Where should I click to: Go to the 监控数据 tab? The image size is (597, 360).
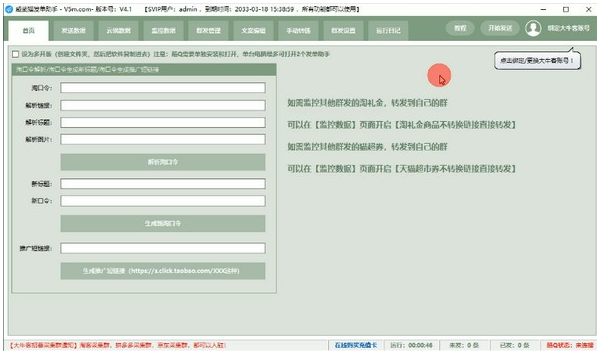tap(163, 30)
